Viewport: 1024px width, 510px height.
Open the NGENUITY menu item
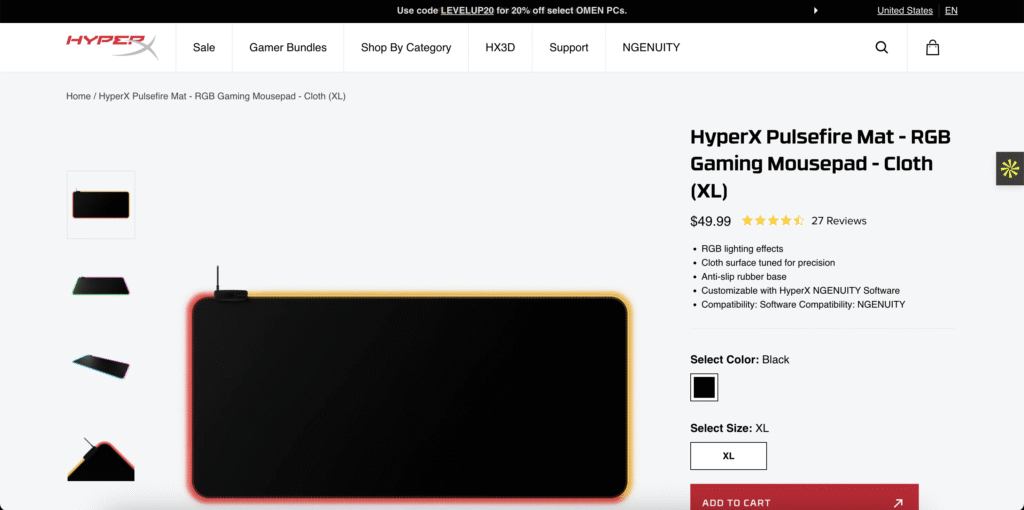(651, 47)
